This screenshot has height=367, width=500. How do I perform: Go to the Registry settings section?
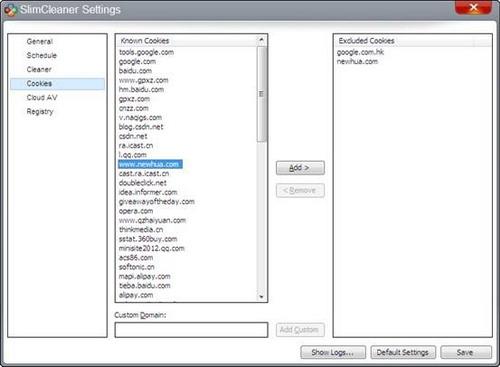[x=40, y=112]
